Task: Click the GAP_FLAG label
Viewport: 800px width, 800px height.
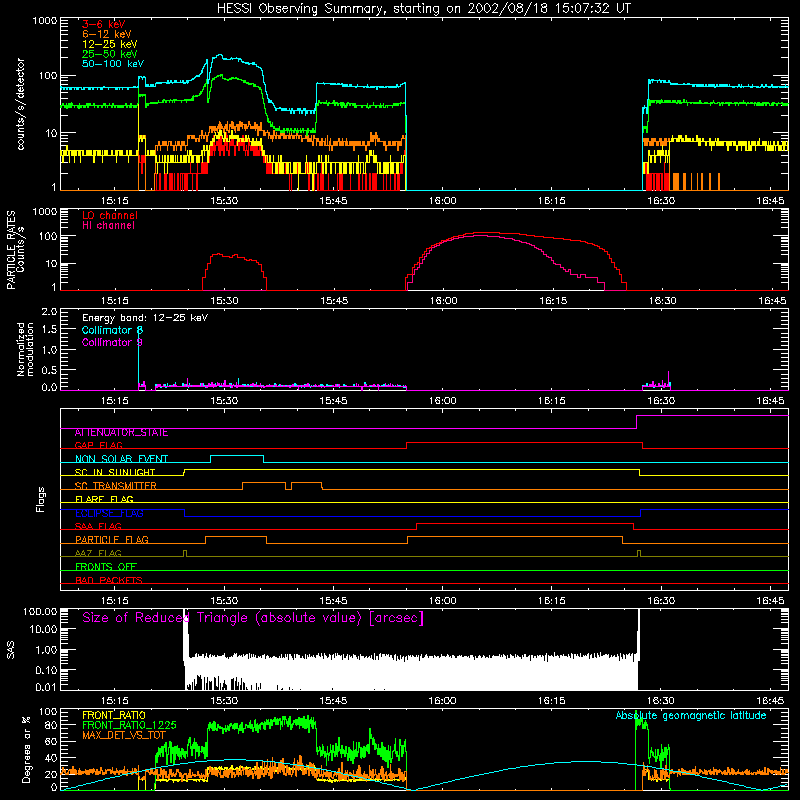Action: pyautogui.click(x=98, y=445)
